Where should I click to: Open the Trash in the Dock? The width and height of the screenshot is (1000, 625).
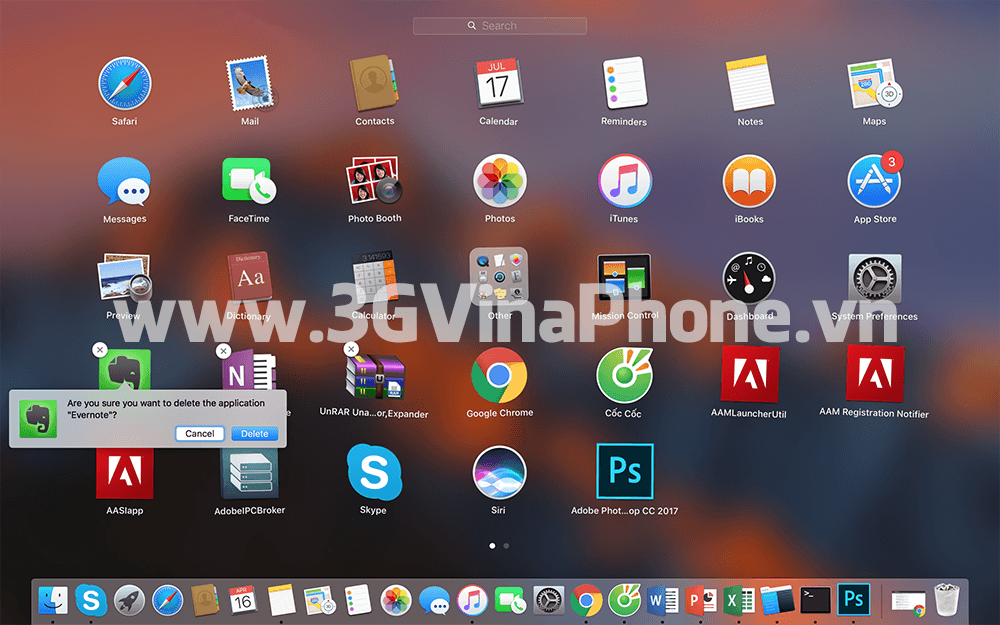(946, 599)
